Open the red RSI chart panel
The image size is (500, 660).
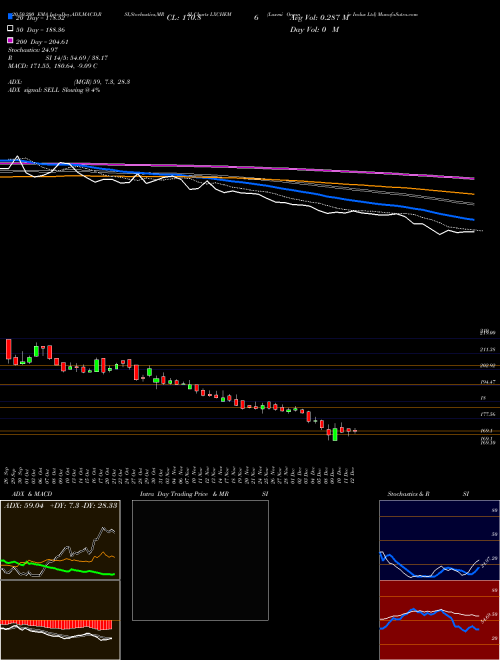point(439,620)
